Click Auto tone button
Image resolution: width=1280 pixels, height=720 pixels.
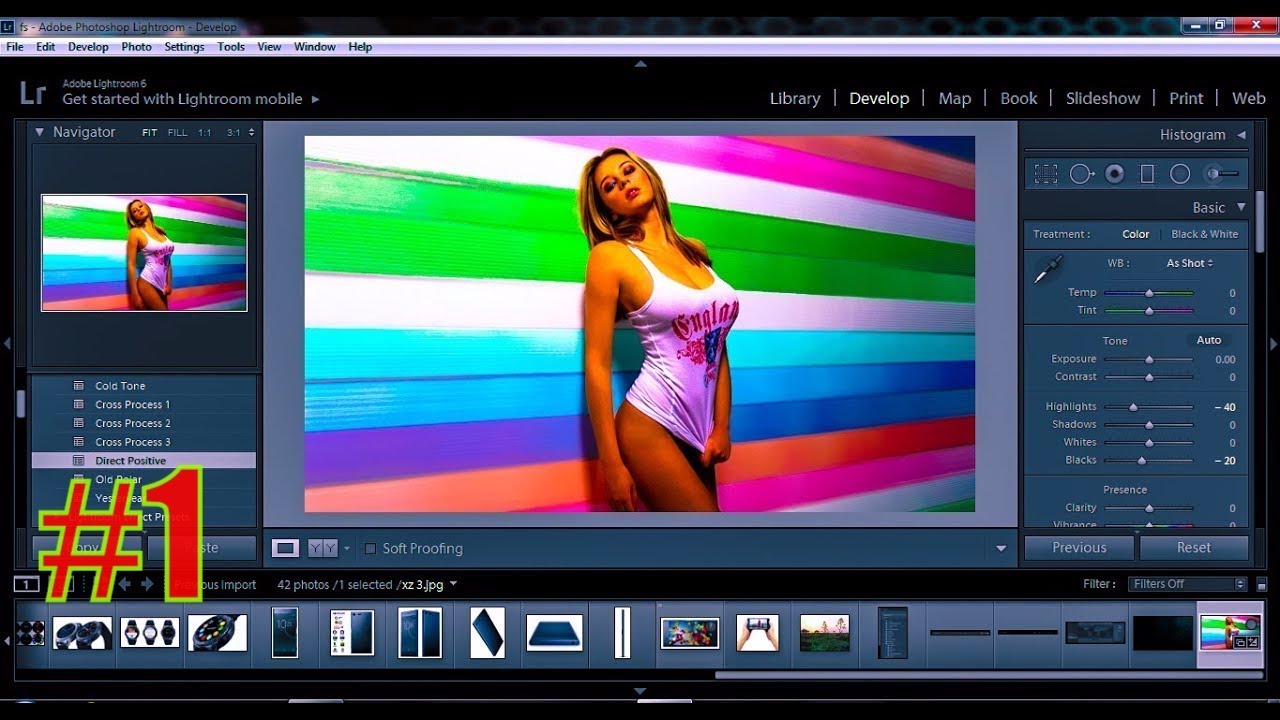pyautogui.click(x=1209, y=340)
